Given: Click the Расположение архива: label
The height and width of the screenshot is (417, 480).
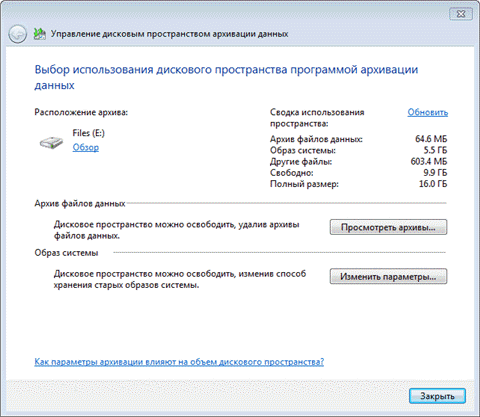Looking at the screenshot, I should (x=81, y=112).
